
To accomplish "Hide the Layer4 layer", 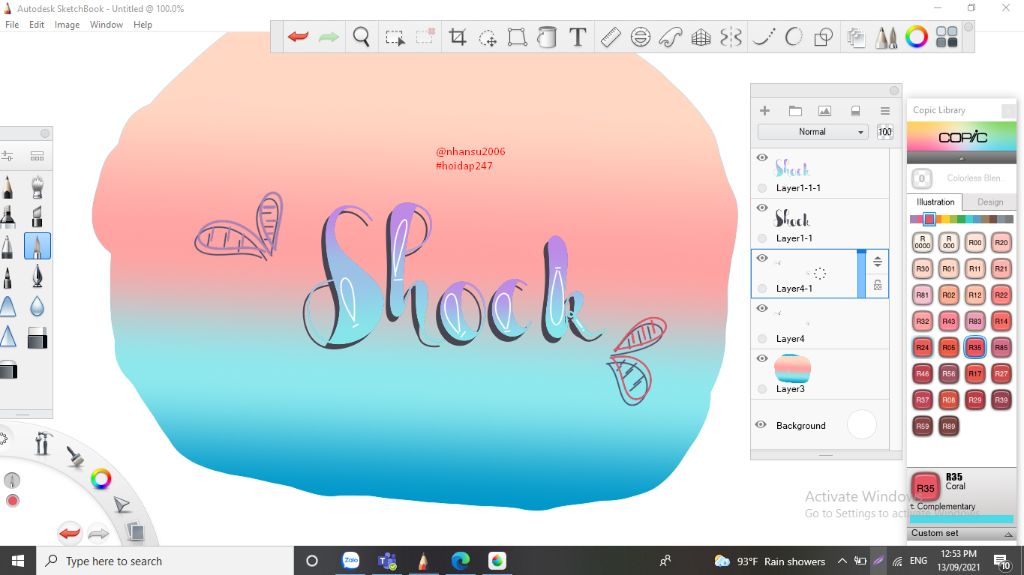I will point(761,308).
